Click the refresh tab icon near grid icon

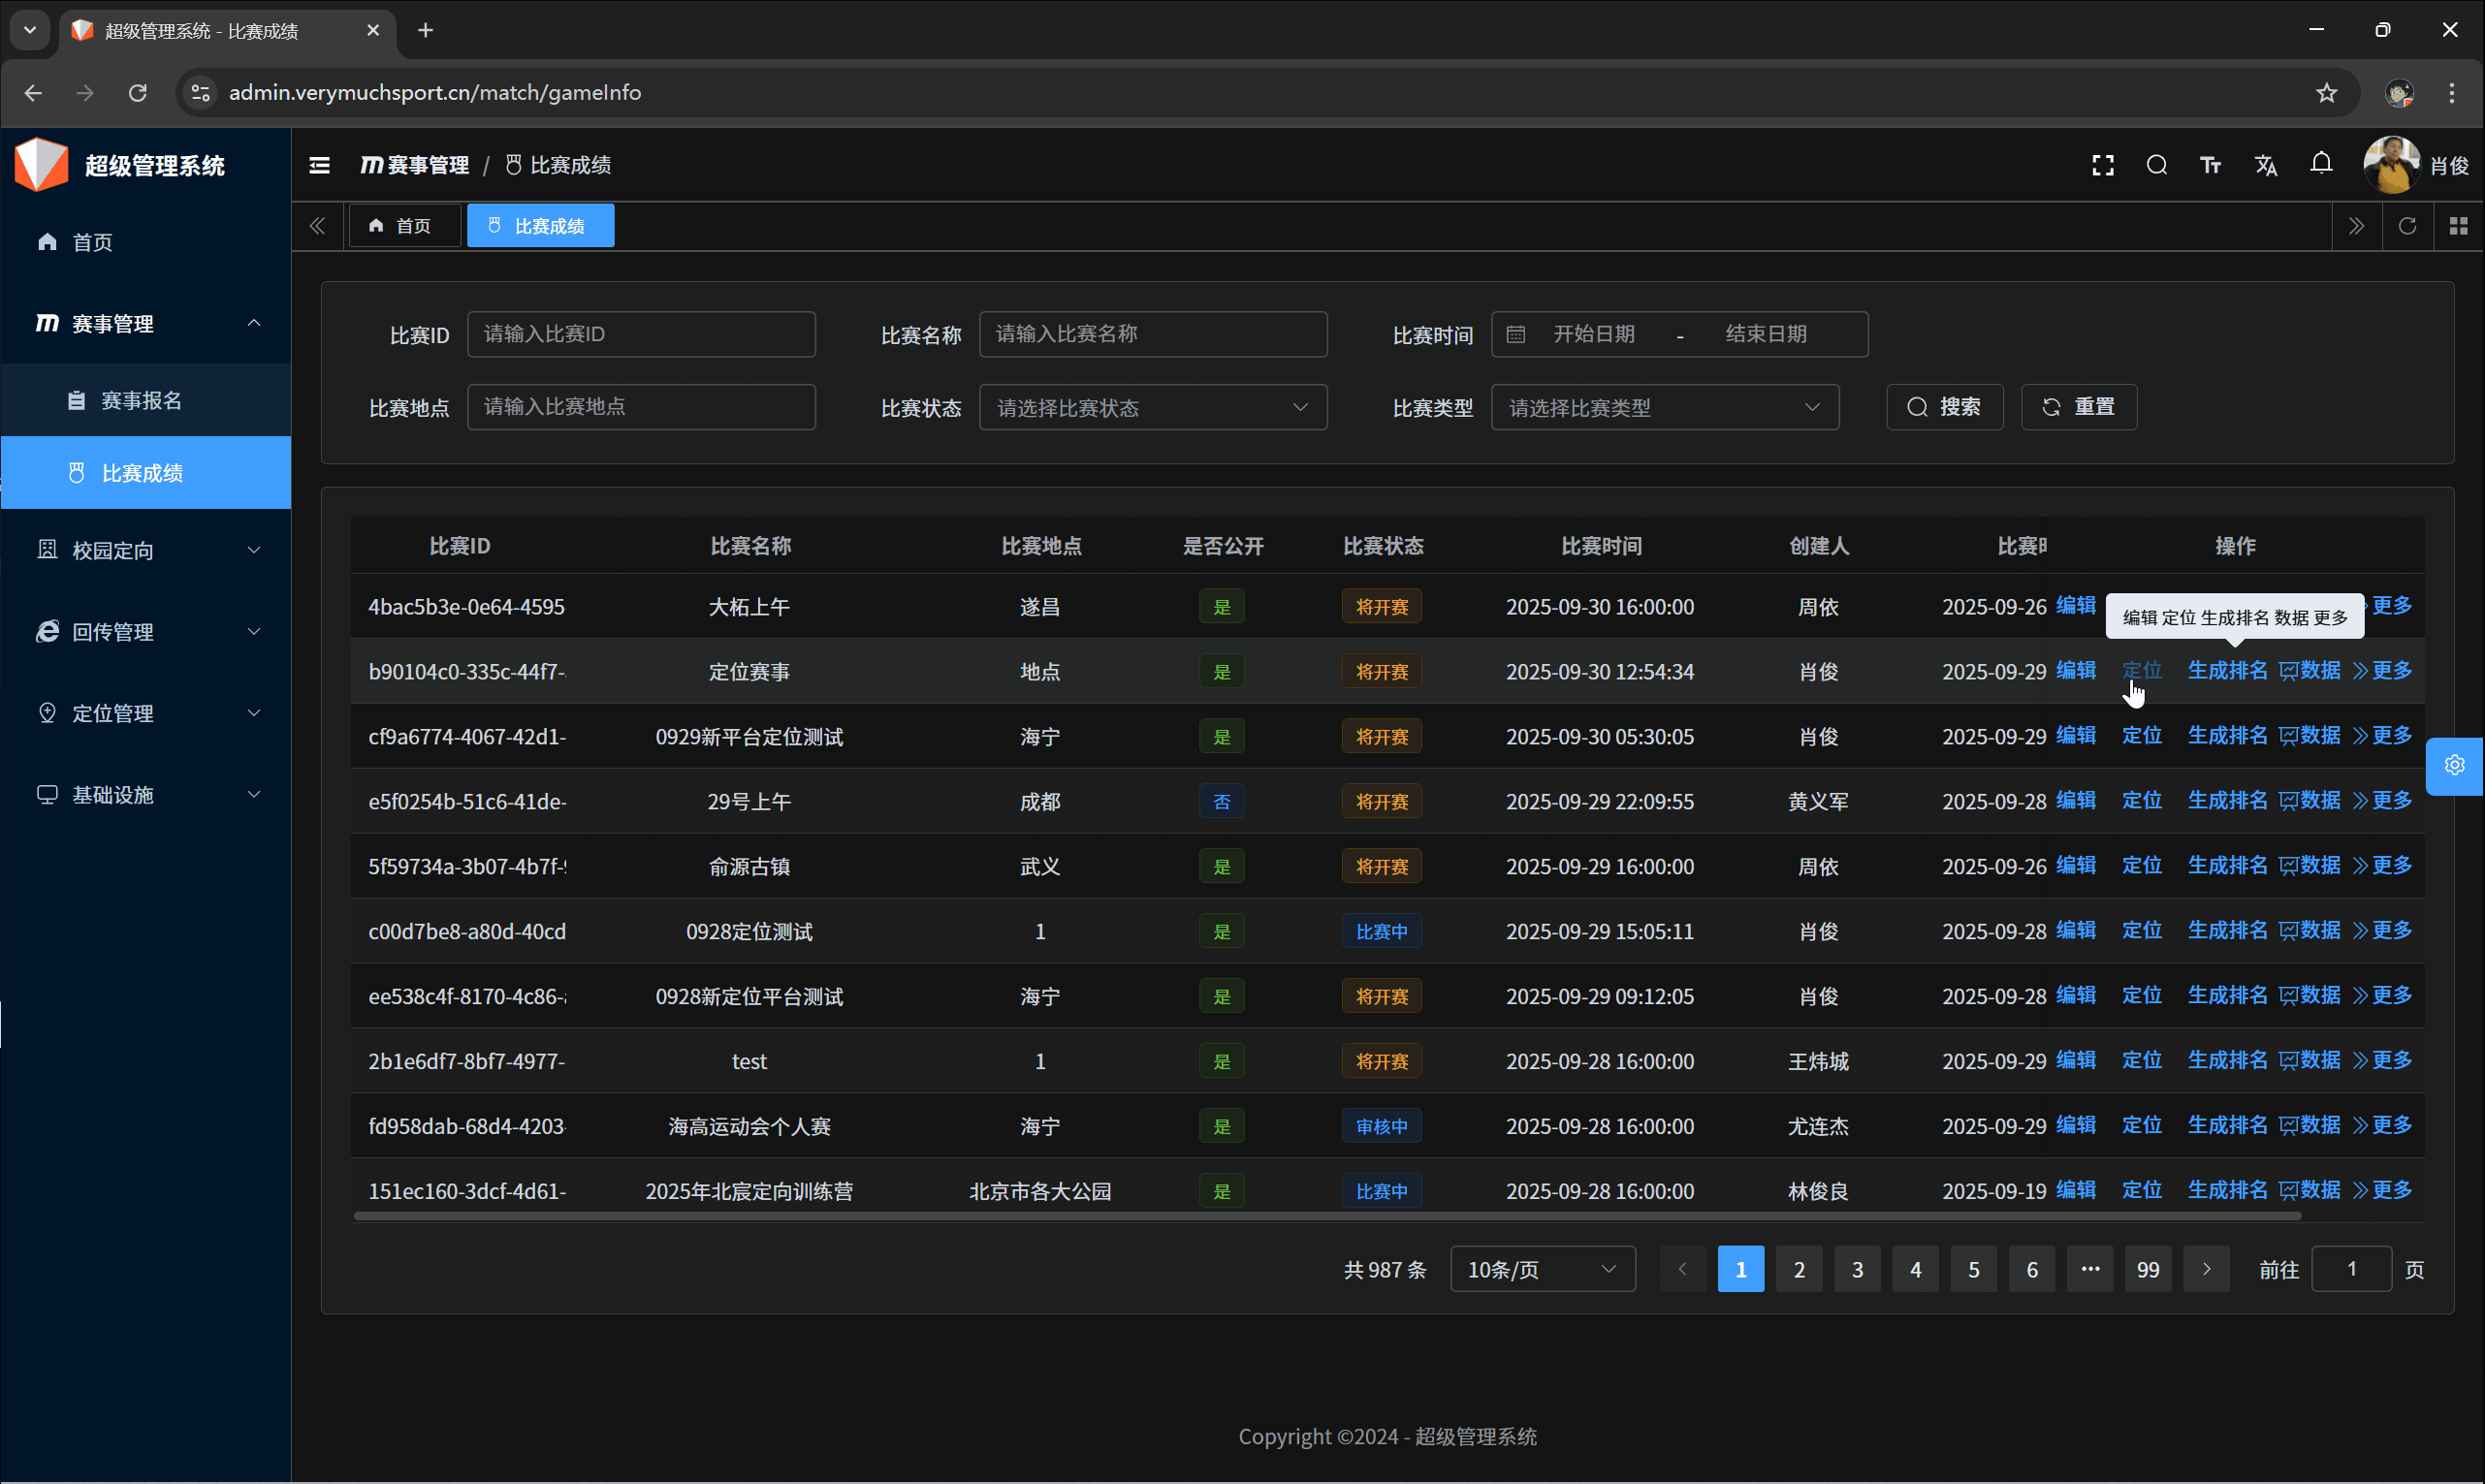2407,226
